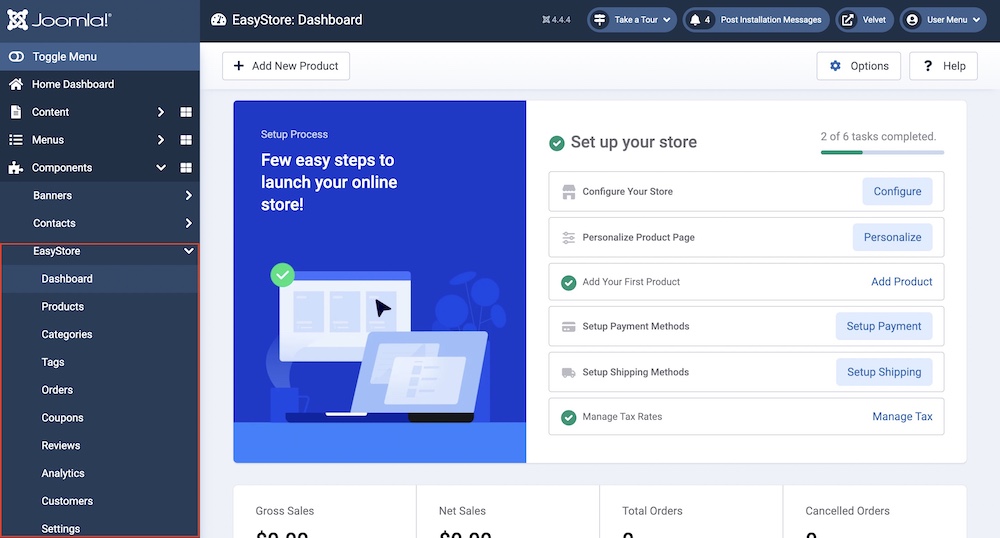Click the Setup Payment button
Screen dimensions: 1000x538
coord(883,326)
